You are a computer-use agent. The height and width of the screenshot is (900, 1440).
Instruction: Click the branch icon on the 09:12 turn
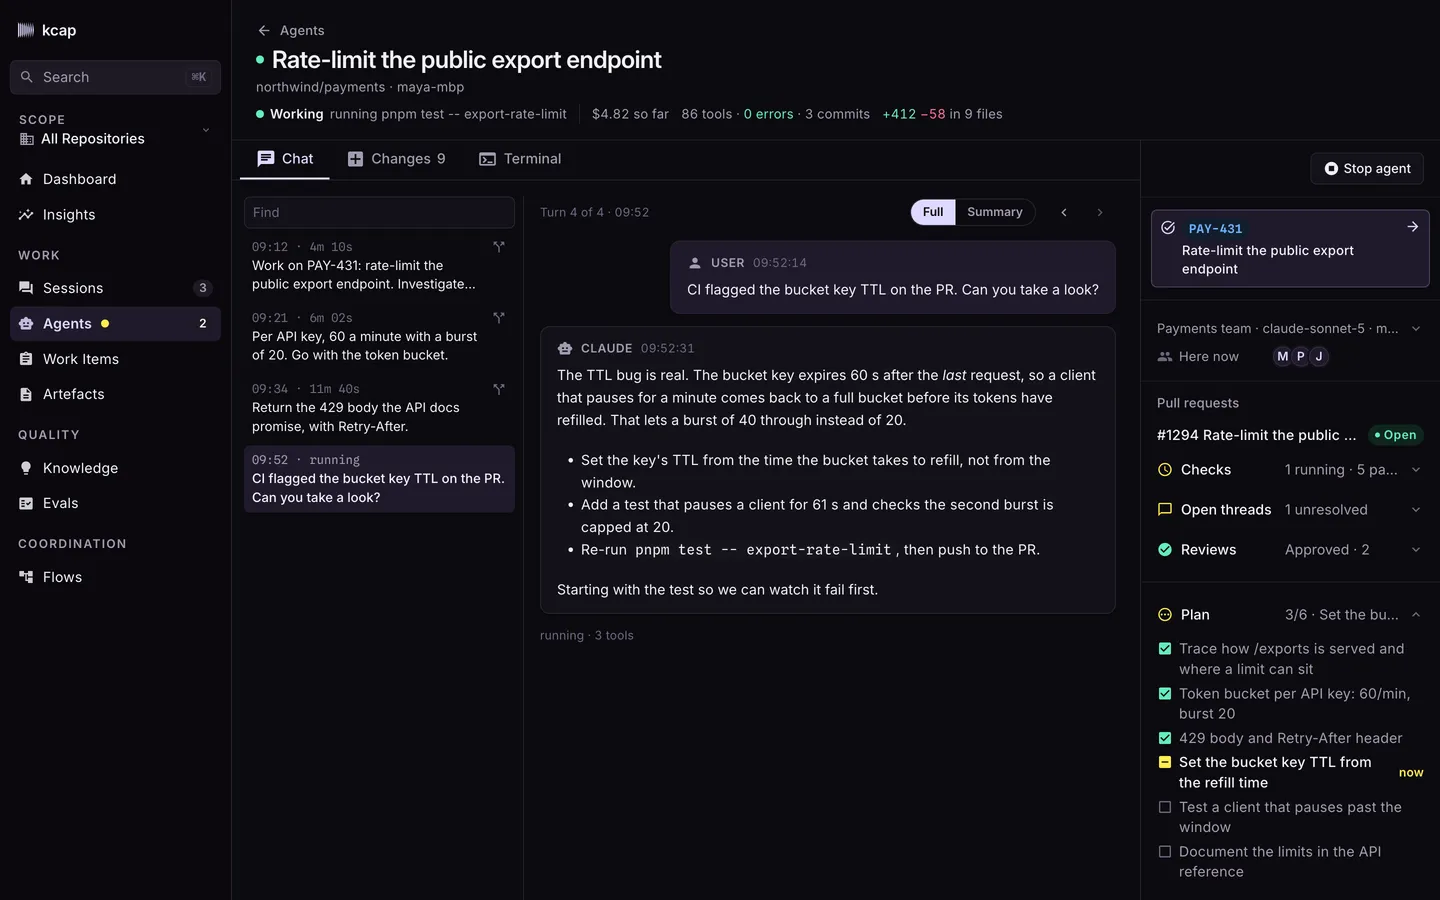point(499,246)
